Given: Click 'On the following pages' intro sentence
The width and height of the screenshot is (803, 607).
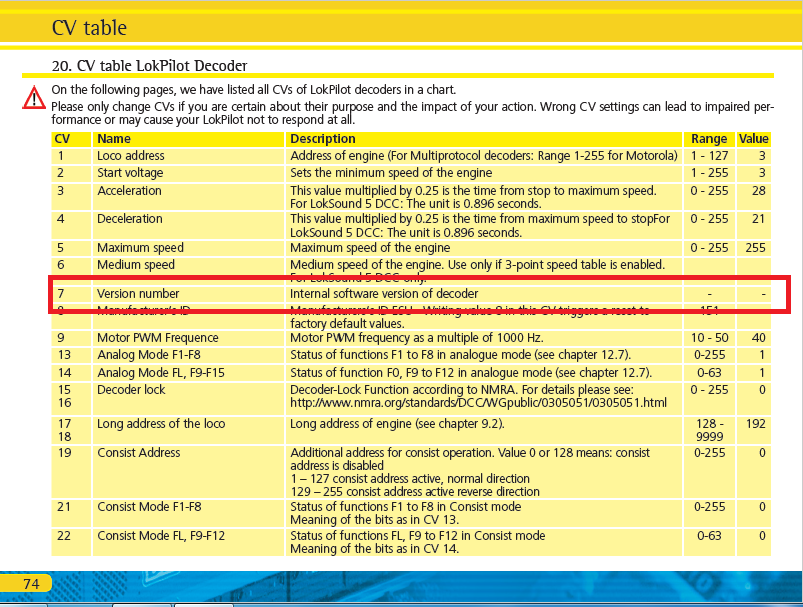Looking at the screenshot, I should (253, 90).
